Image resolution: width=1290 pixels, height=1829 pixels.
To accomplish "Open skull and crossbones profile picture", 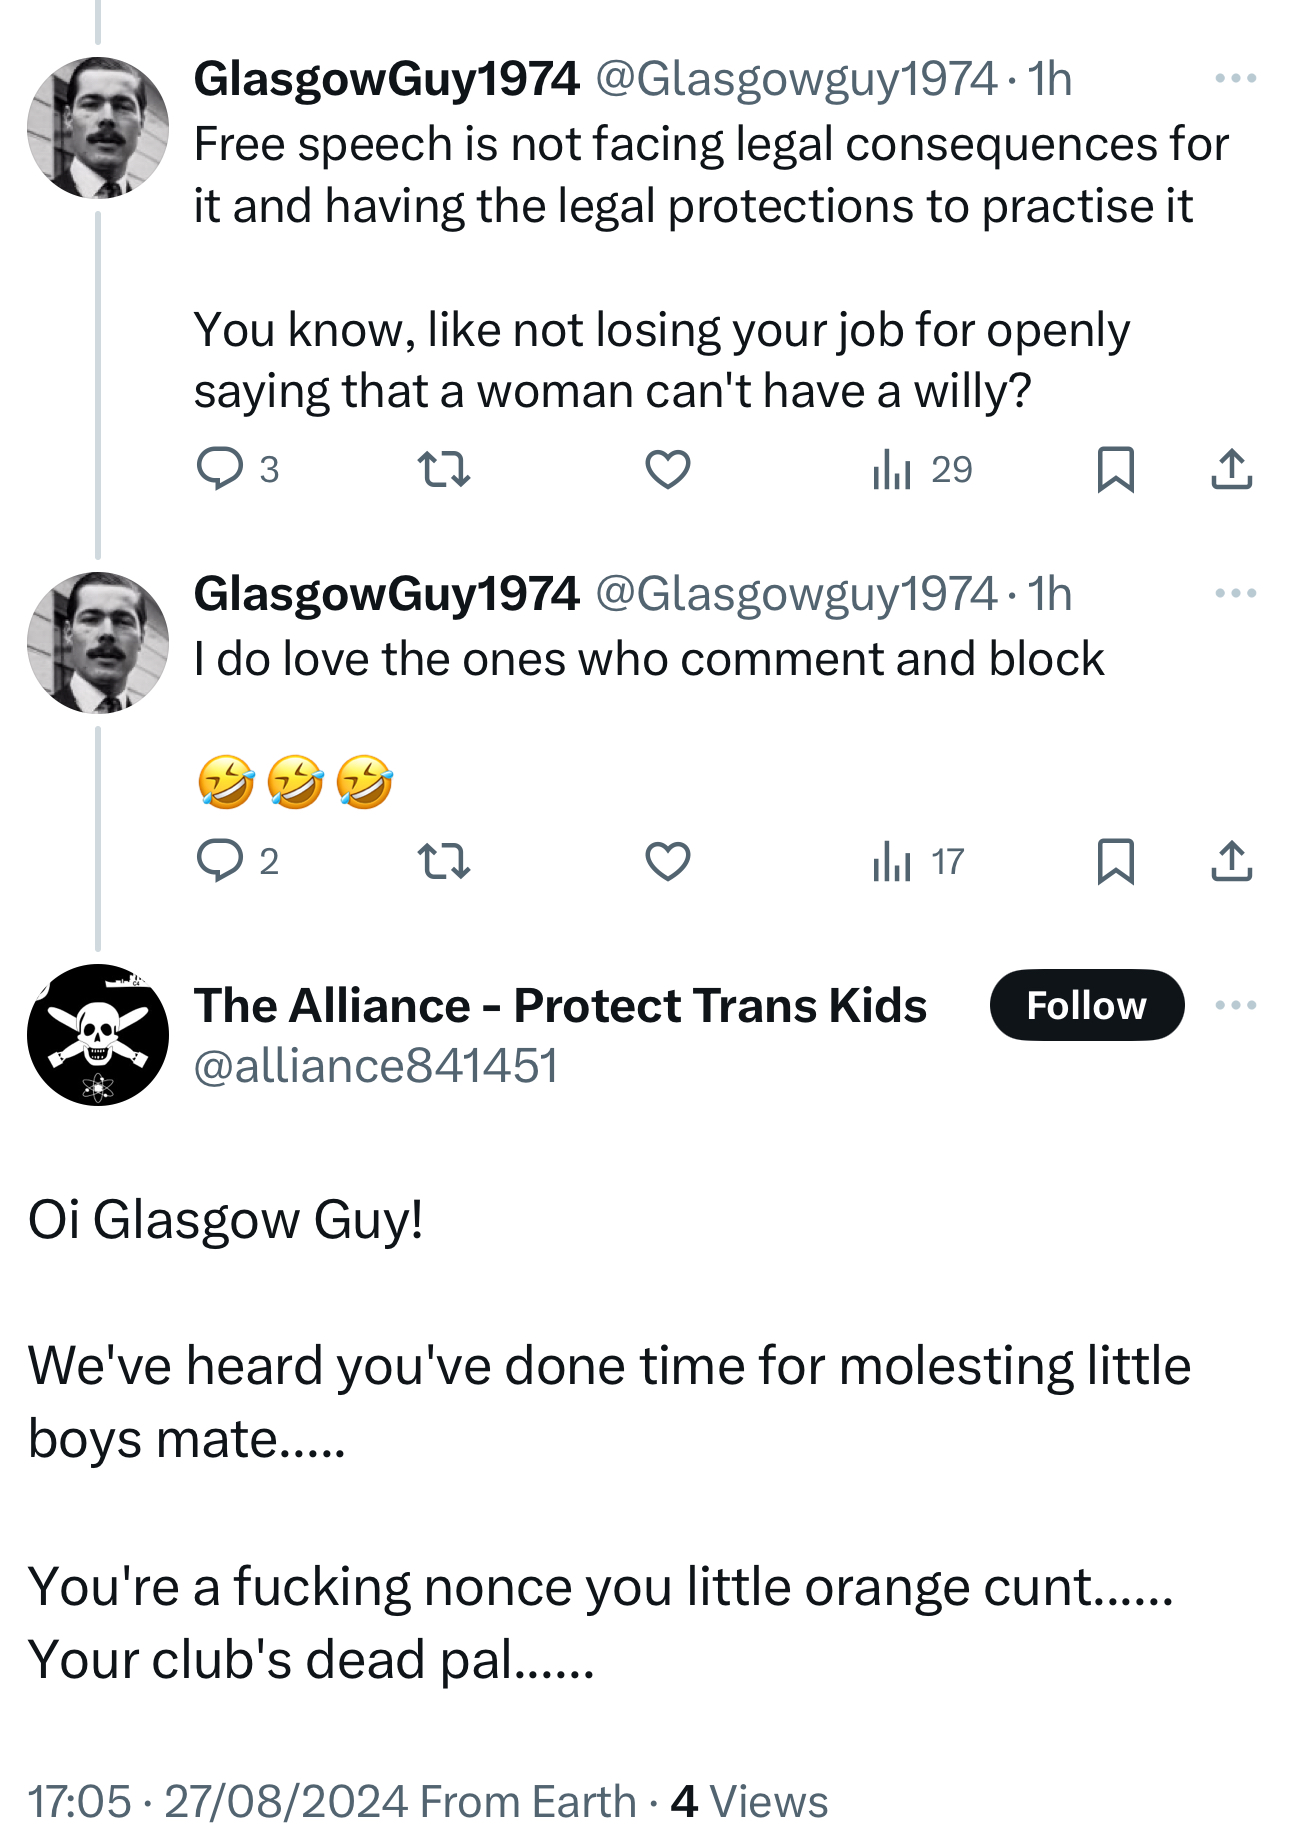I will [98, 1035].
